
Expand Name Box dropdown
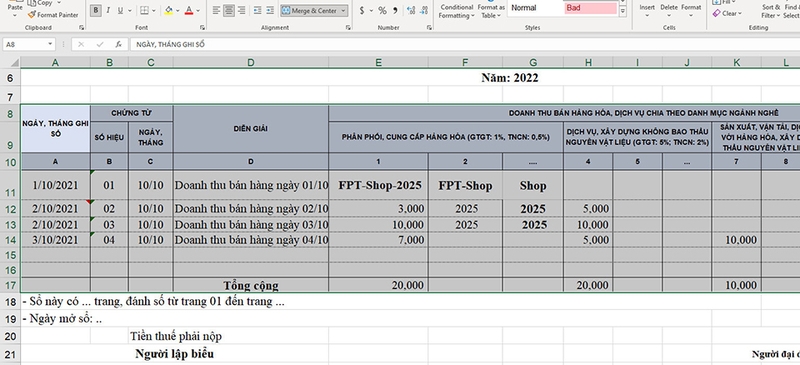(50, 44)
